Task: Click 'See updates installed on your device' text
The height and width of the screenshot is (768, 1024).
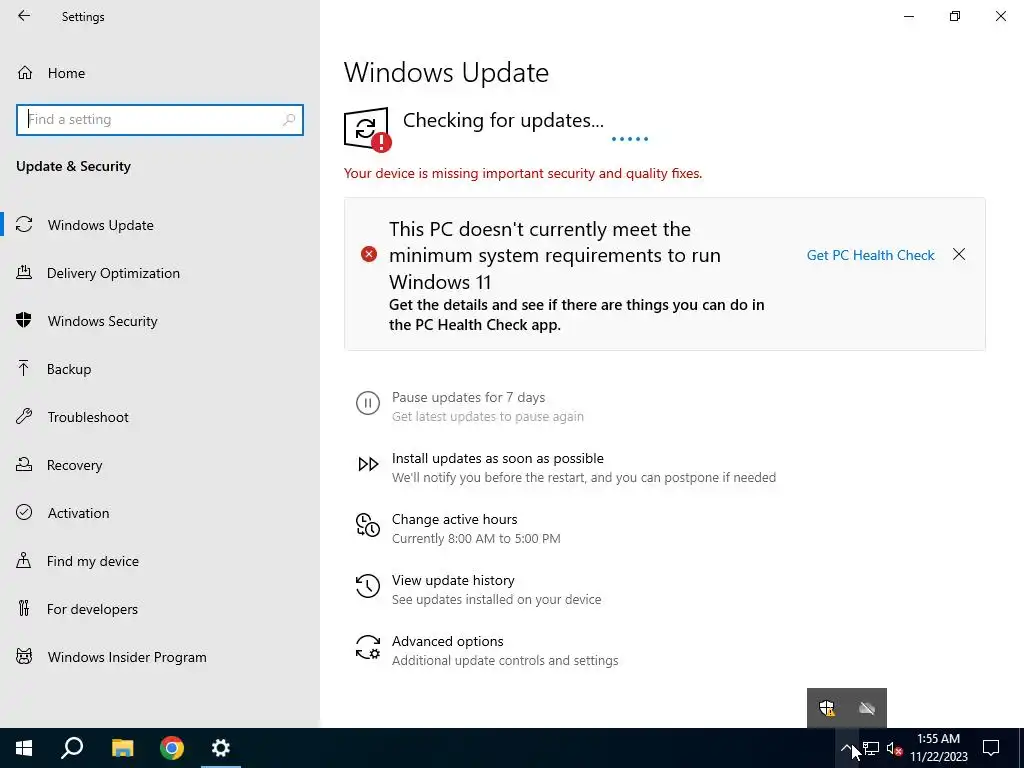Action: click(496, 600)
